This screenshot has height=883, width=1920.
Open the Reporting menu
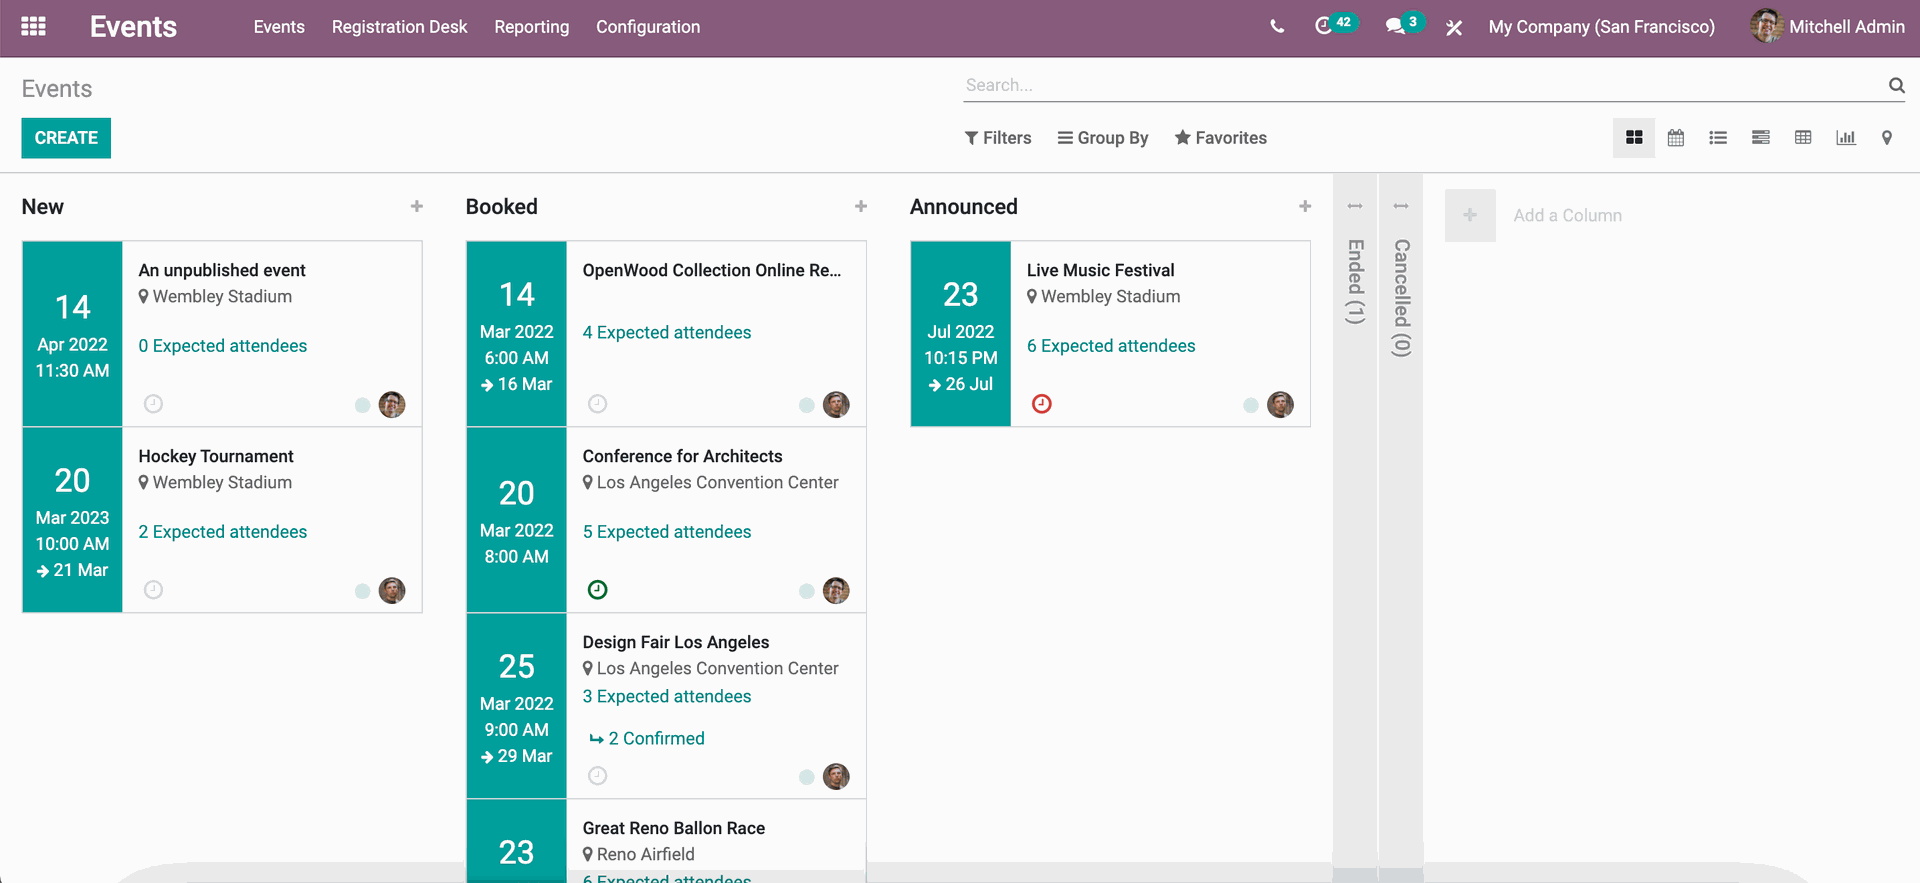(x=532, y=27)
